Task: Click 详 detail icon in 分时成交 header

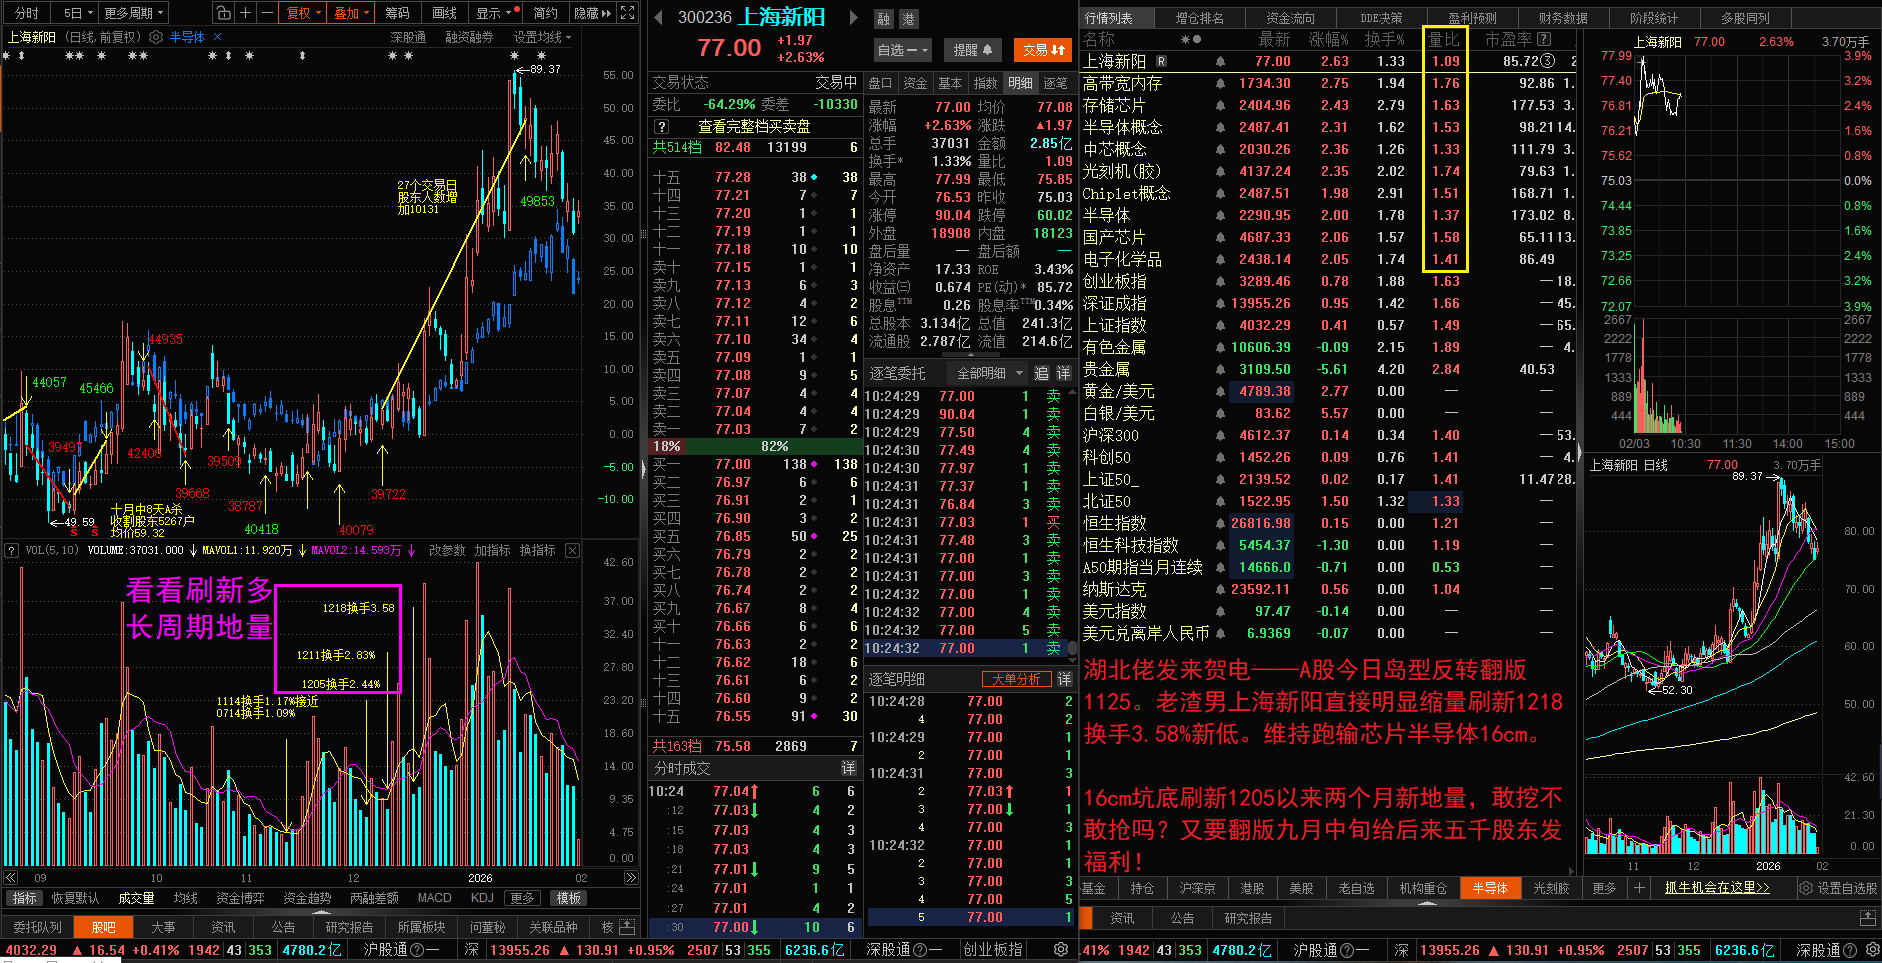Action: click(848, 768)
